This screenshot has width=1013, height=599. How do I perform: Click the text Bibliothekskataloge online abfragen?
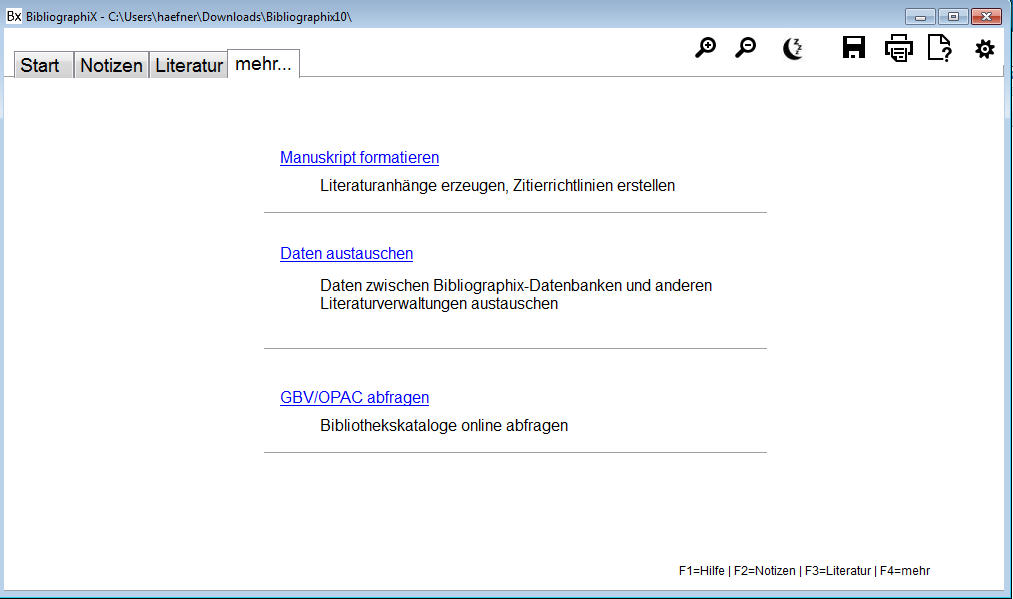(444, 426)
